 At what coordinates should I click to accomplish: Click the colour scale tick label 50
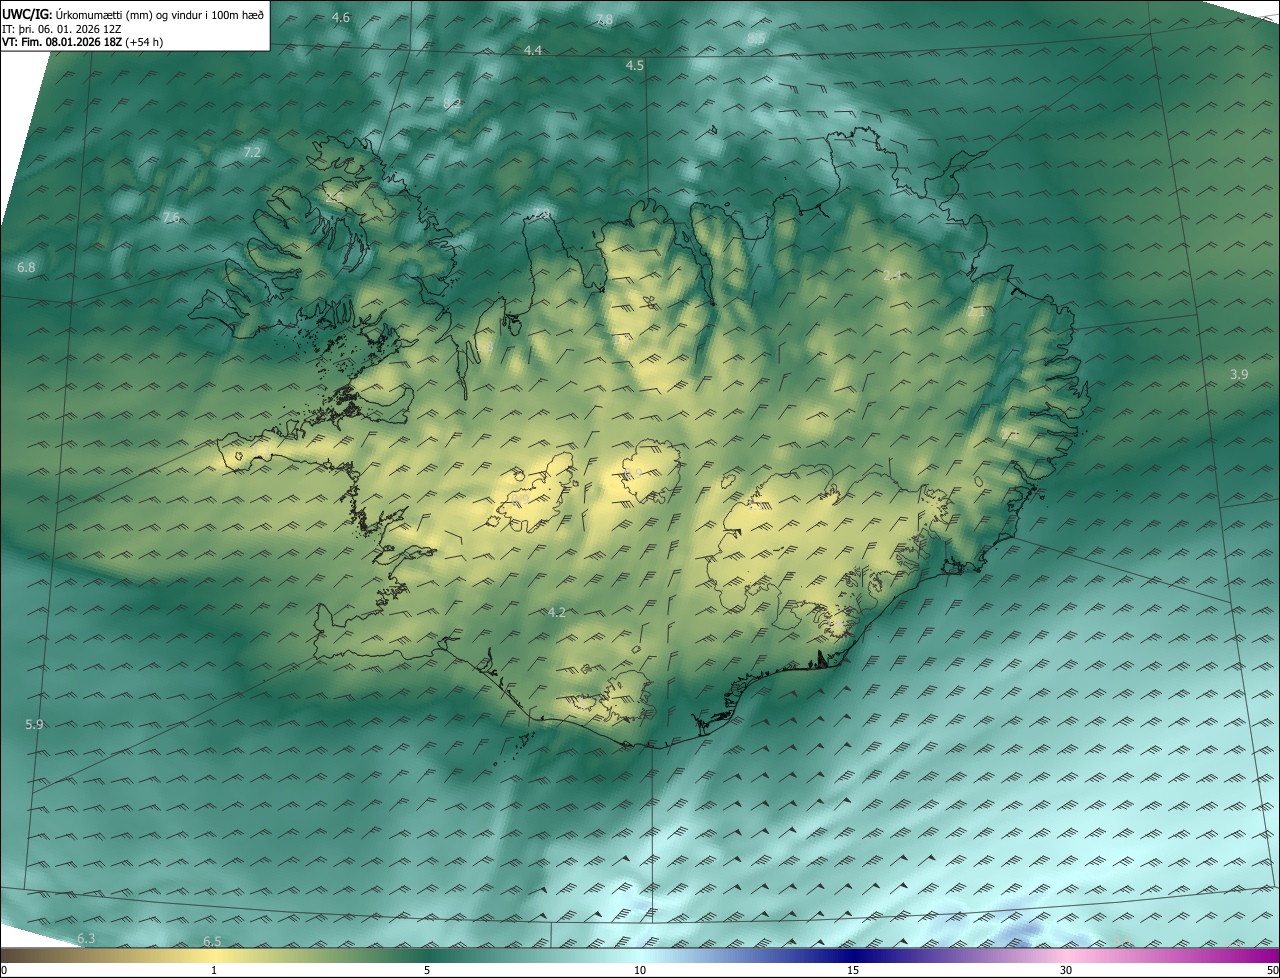(x=1272, y=970)
